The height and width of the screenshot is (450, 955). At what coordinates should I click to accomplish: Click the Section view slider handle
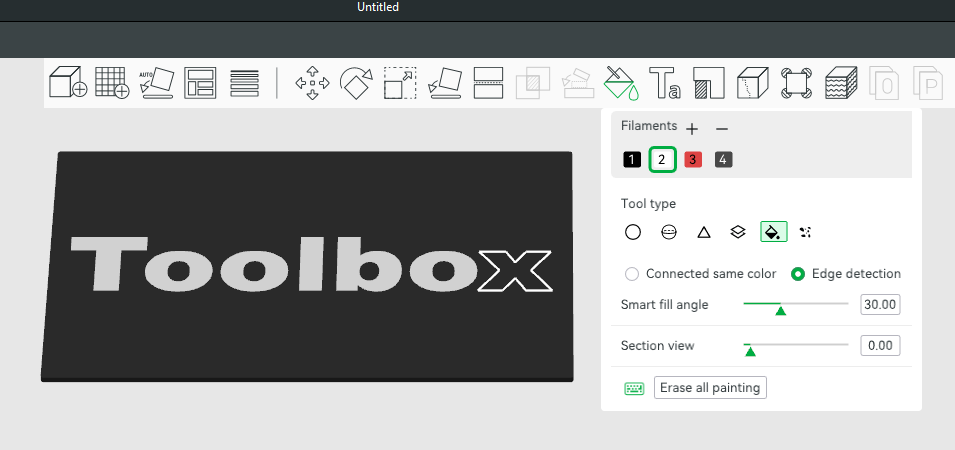click(x=750, y=351)
